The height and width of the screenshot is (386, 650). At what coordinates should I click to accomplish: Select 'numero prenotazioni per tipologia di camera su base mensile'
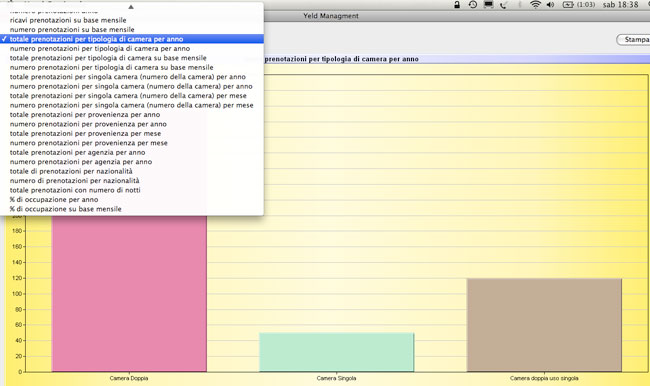coord(132,67)
